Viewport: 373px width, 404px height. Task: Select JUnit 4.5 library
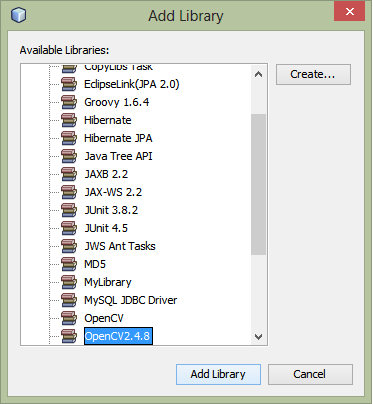pyautogui.click(x=106, y=228)
